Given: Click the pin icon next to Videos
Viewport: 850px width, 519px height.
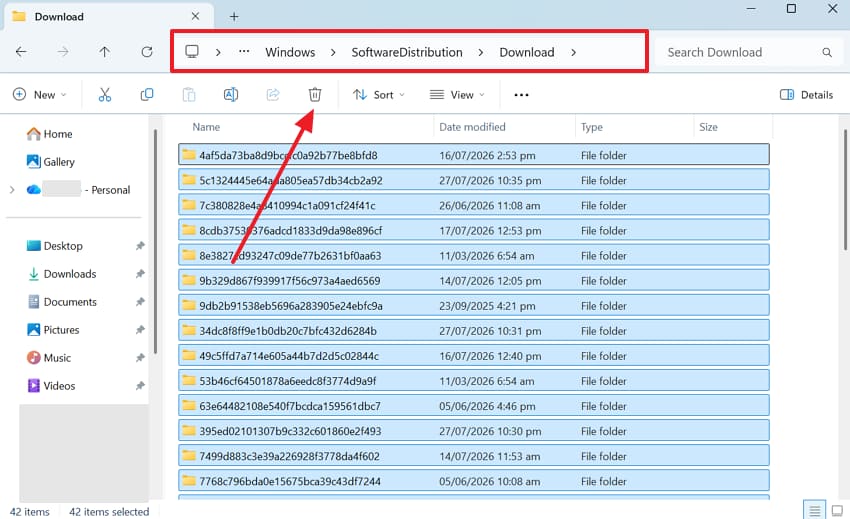Looking at the screenshot, I should tap(140, 386).
